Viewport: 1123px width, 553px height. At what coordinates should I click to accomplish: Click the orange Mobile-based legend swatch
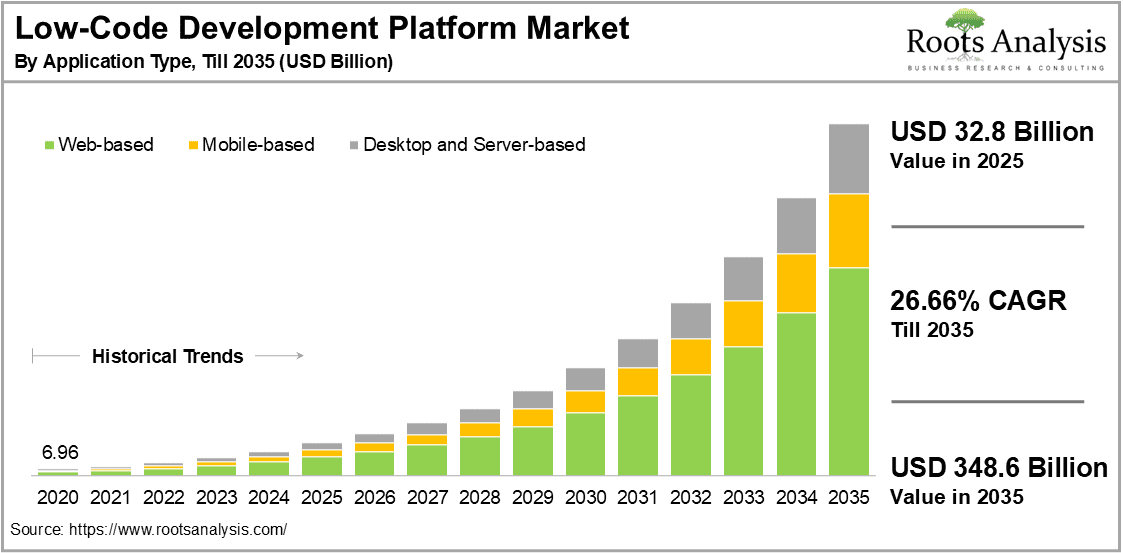click(192, 145)
